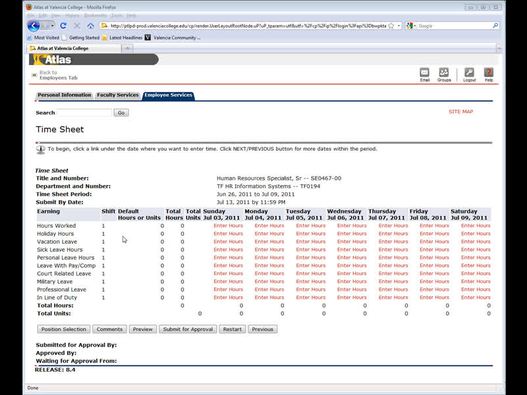Open the search engine selector dropdown
This screenshot has width=527, height=395.
pyautogui.click(x=411, y=26)
